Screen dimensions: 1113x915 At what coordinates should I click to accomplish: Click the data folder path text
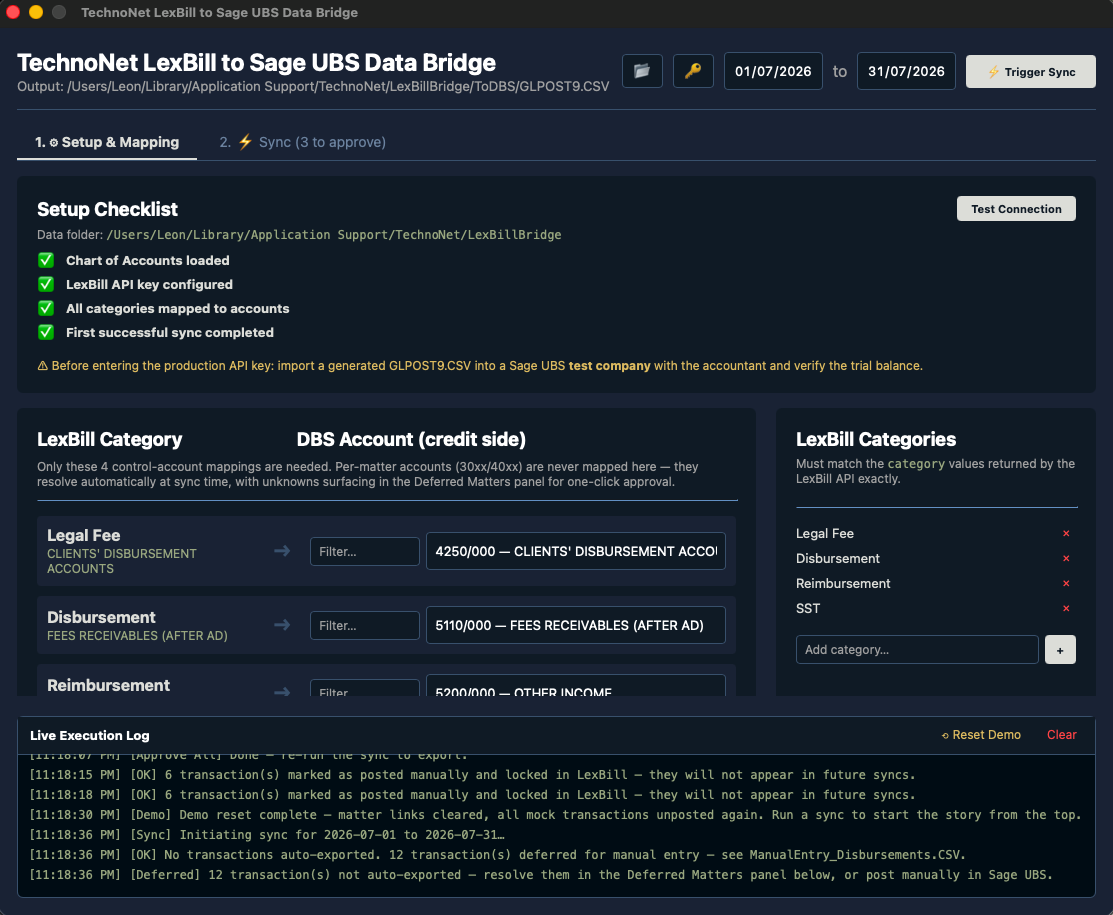point(334,235)
